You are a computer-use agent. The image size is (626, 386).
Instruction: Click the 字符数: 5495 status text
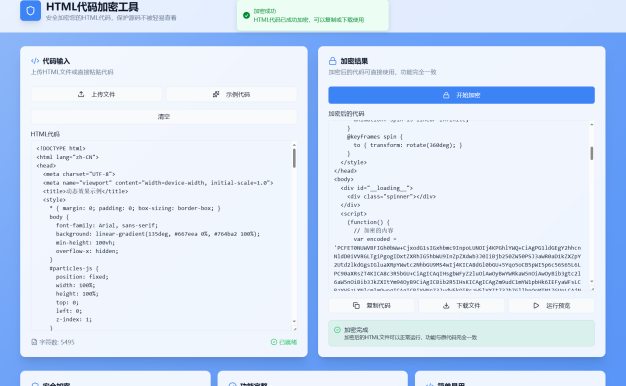[x=57, y=342]
